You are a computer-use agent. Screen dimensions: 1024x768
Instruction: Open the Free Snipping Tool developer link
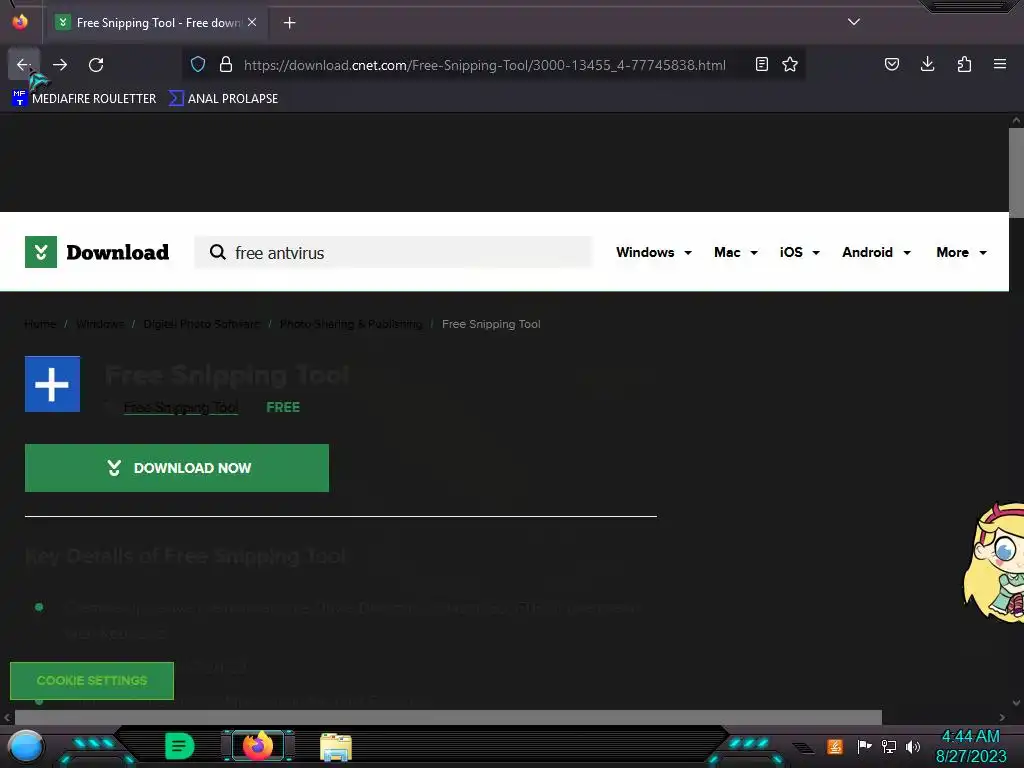[181, 408]
